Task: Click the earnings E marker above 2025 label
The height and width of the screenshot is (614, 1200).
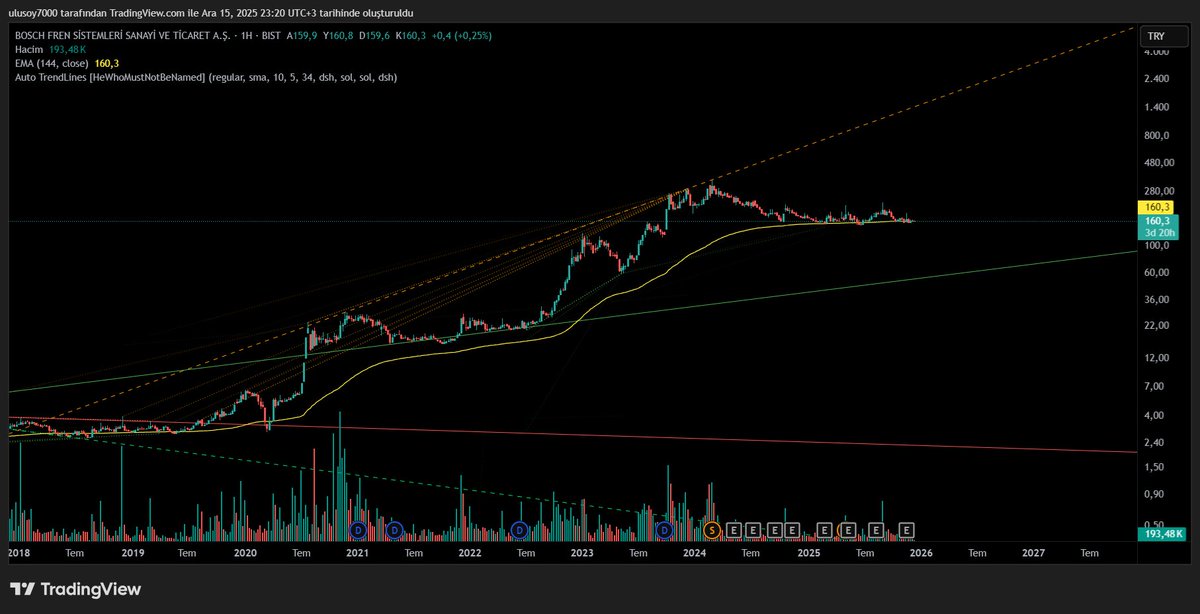Action: point(825,529)
